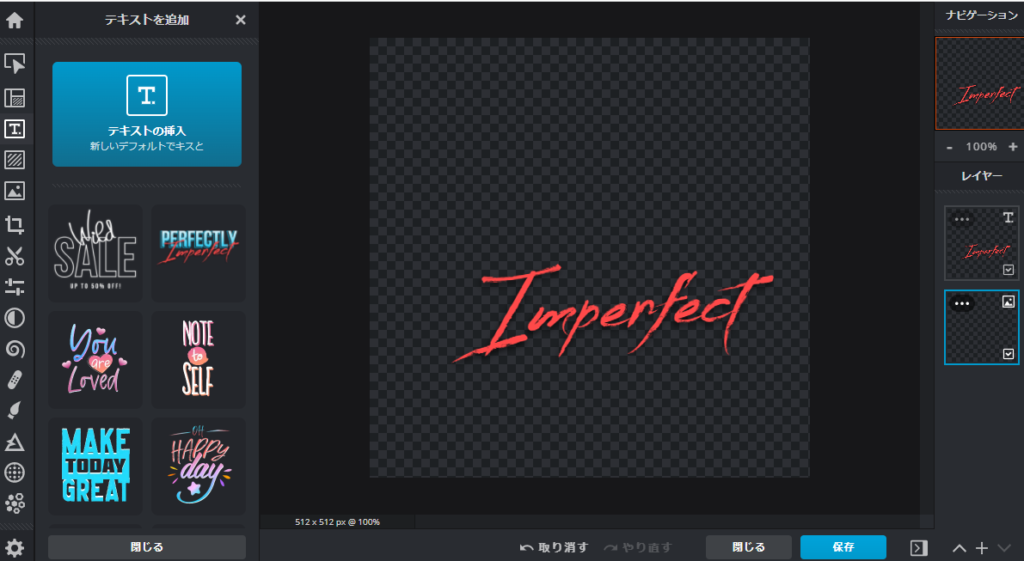Open settings gear at bottom left
Image resolution: width=1024 pixels, height=561 pixels.
pos(14,547)
